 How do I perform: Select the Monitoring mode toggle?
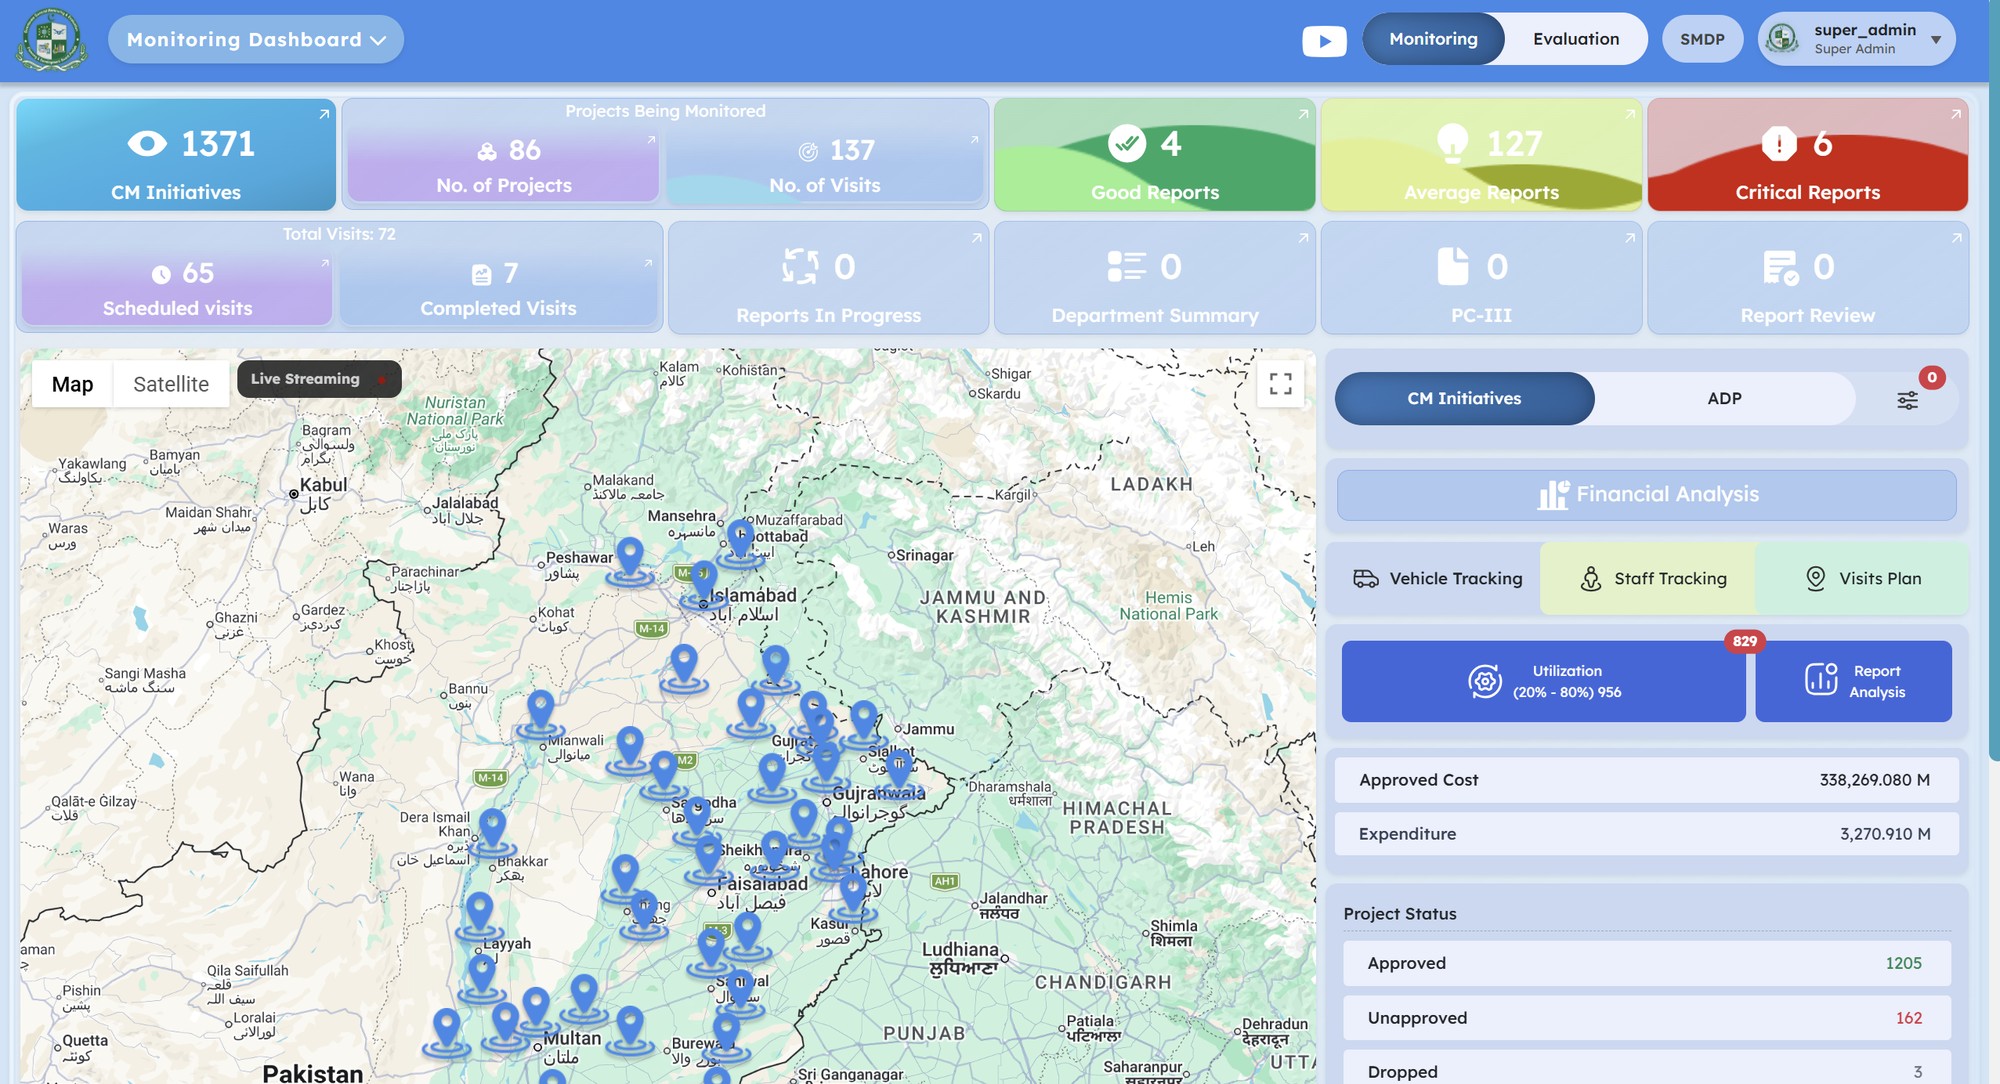click(x=1433, y=39)
